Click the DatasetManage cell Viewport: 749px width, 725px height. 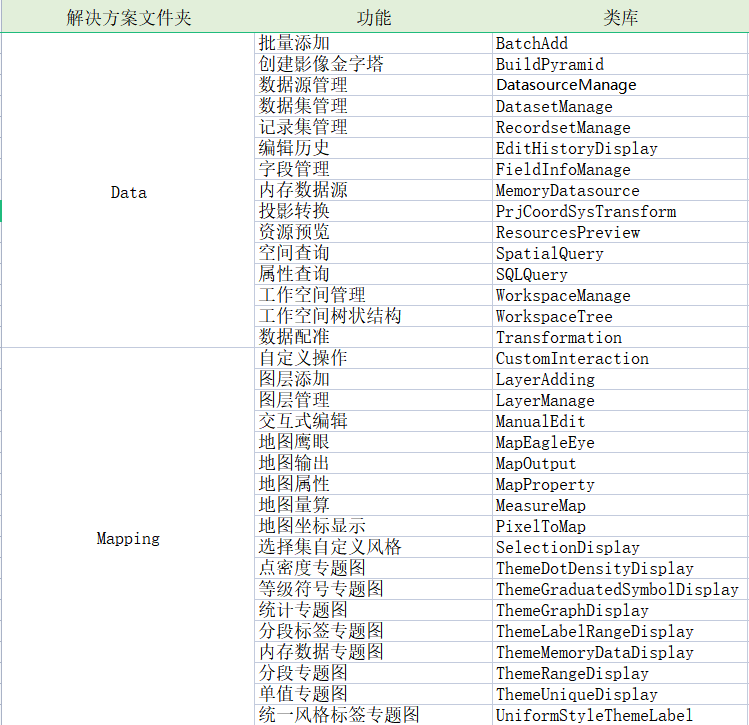click(620, 107)
